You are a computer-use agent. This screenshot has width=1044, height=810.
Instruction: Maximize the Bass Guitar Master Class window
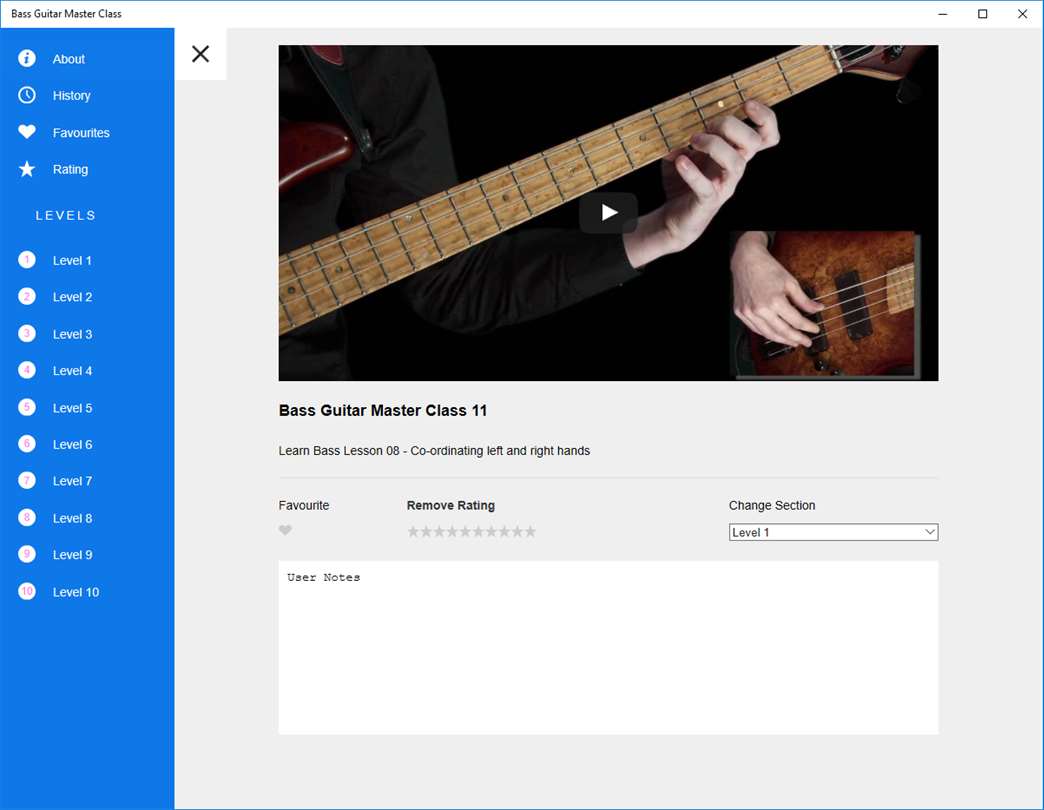(982, 13)
